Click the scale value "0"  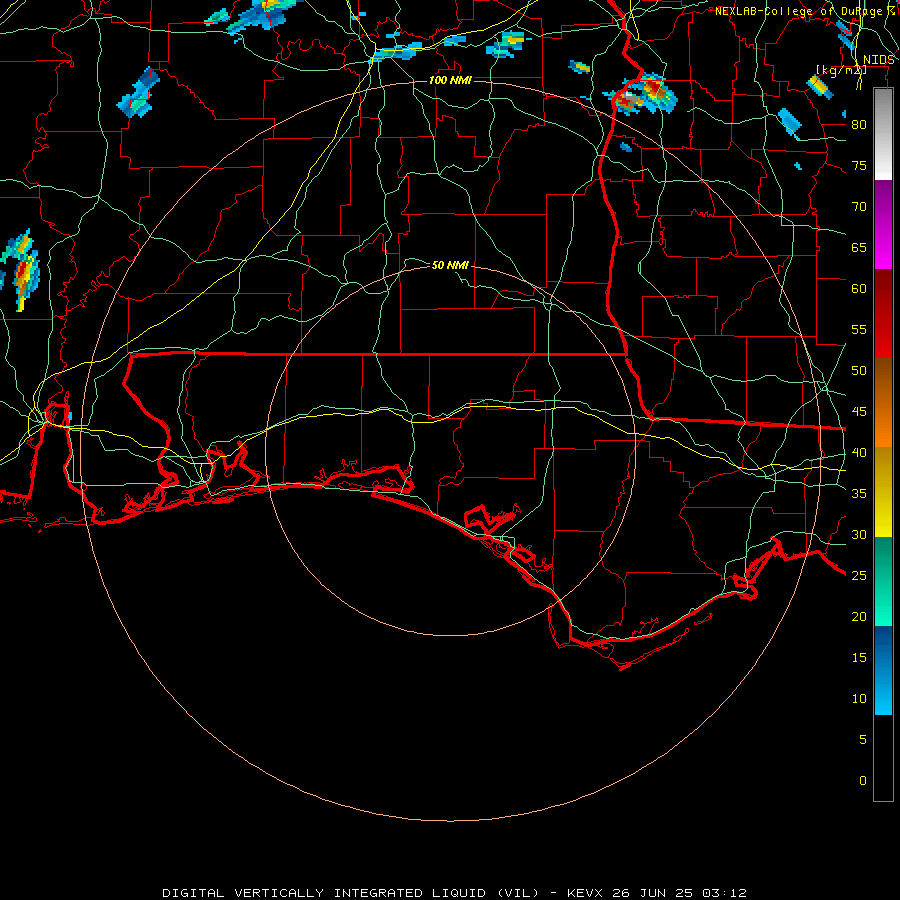863,781
